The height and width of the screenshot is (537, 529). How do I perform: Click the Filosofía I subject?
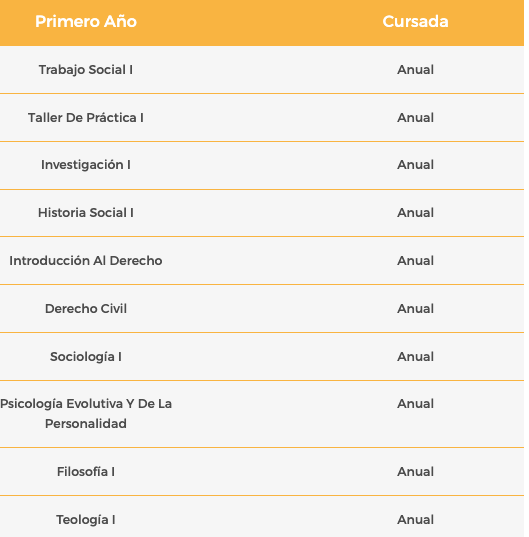pyautogui.click(x=86, y=472)
